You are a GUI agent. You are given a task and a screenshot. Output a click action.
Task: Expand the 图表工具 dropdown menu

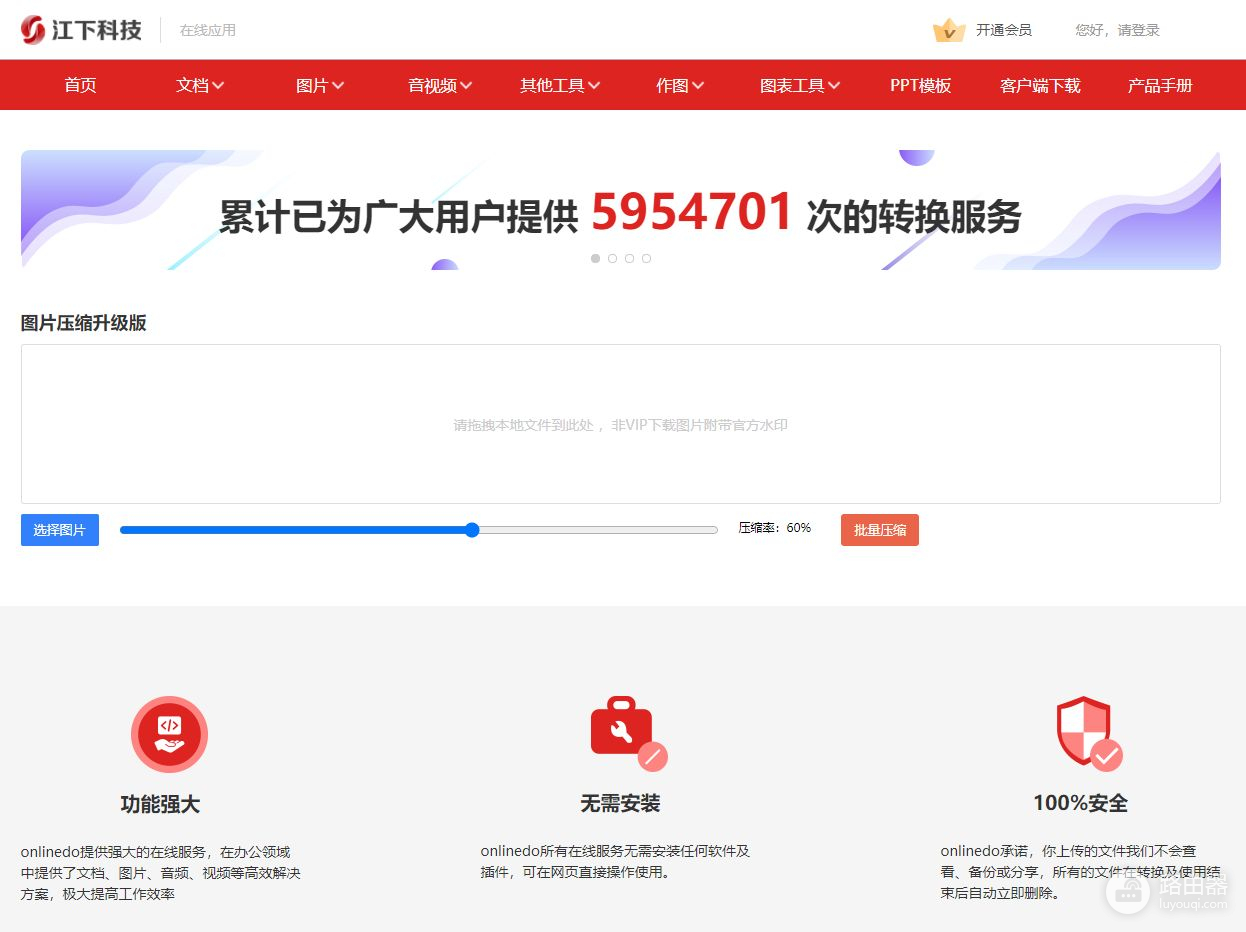click(800, 85)
